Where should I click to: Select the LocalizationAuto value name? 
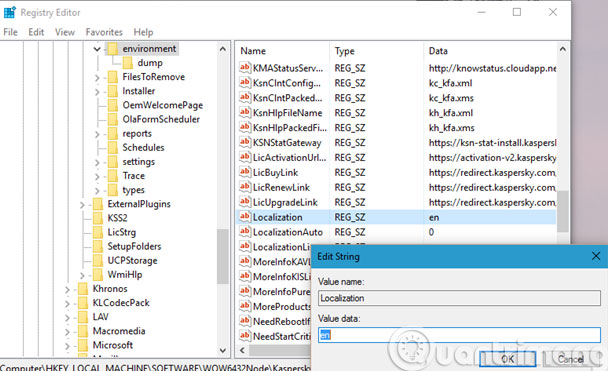[288, 232]
